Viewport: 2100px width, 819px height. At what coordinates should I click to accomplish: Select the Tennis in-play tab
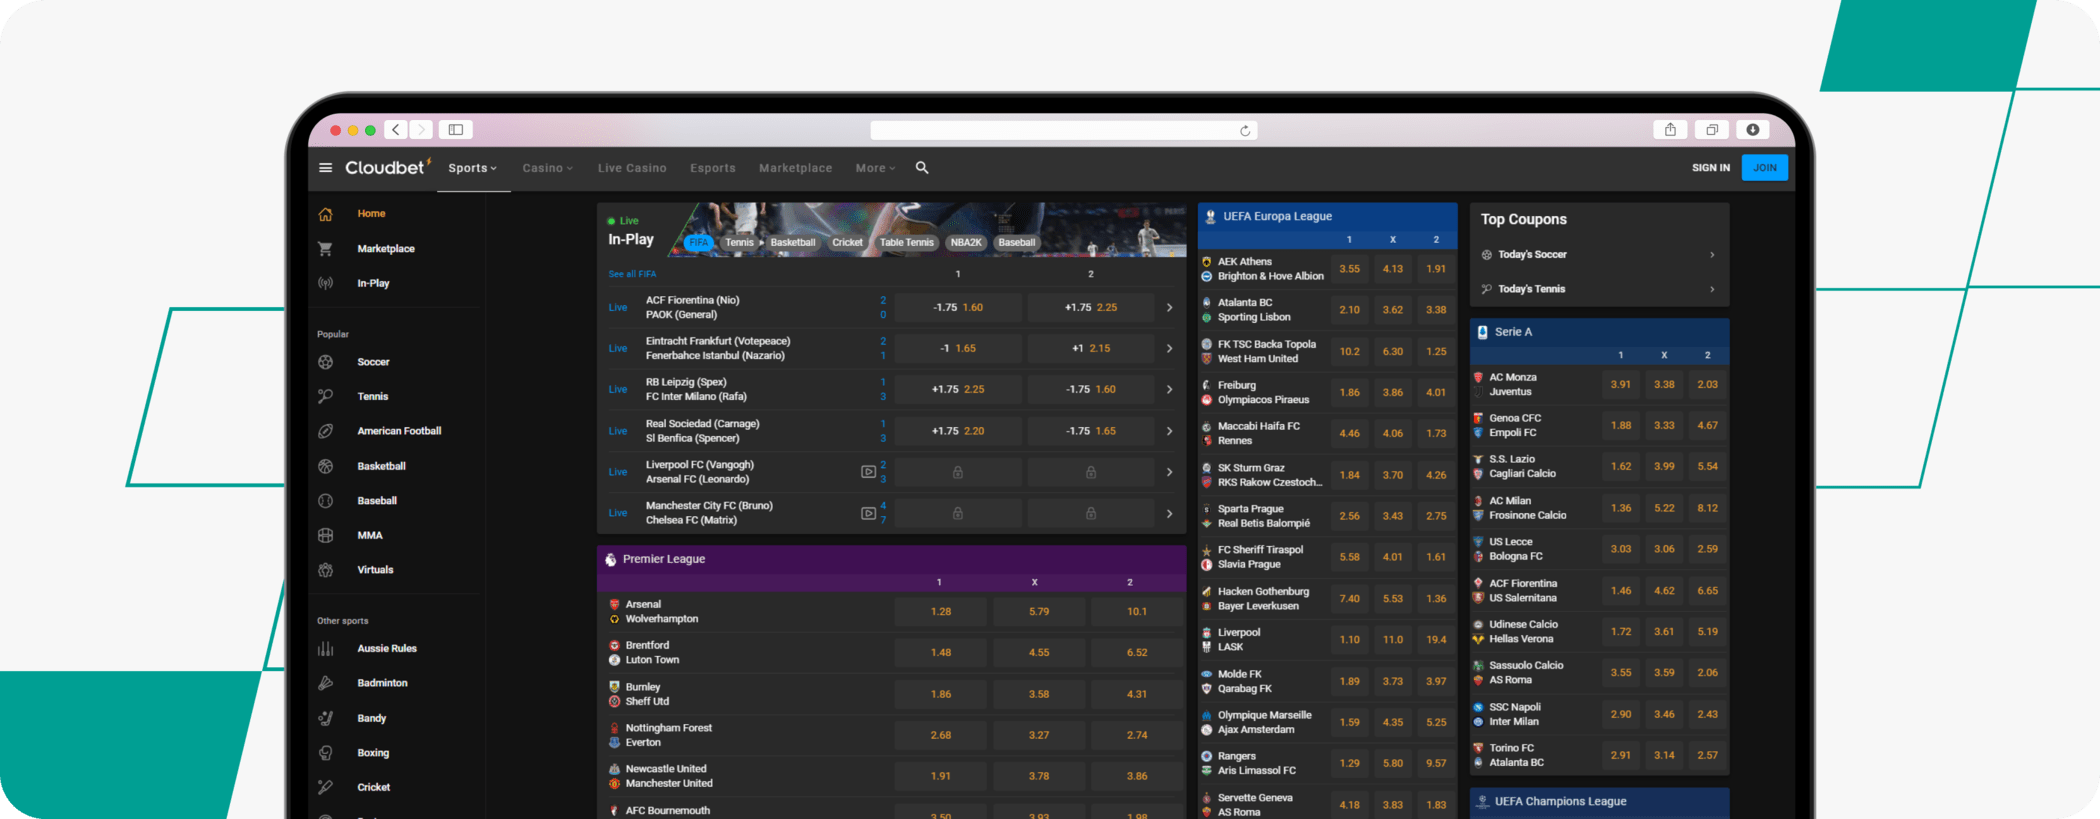pos(739,243)
